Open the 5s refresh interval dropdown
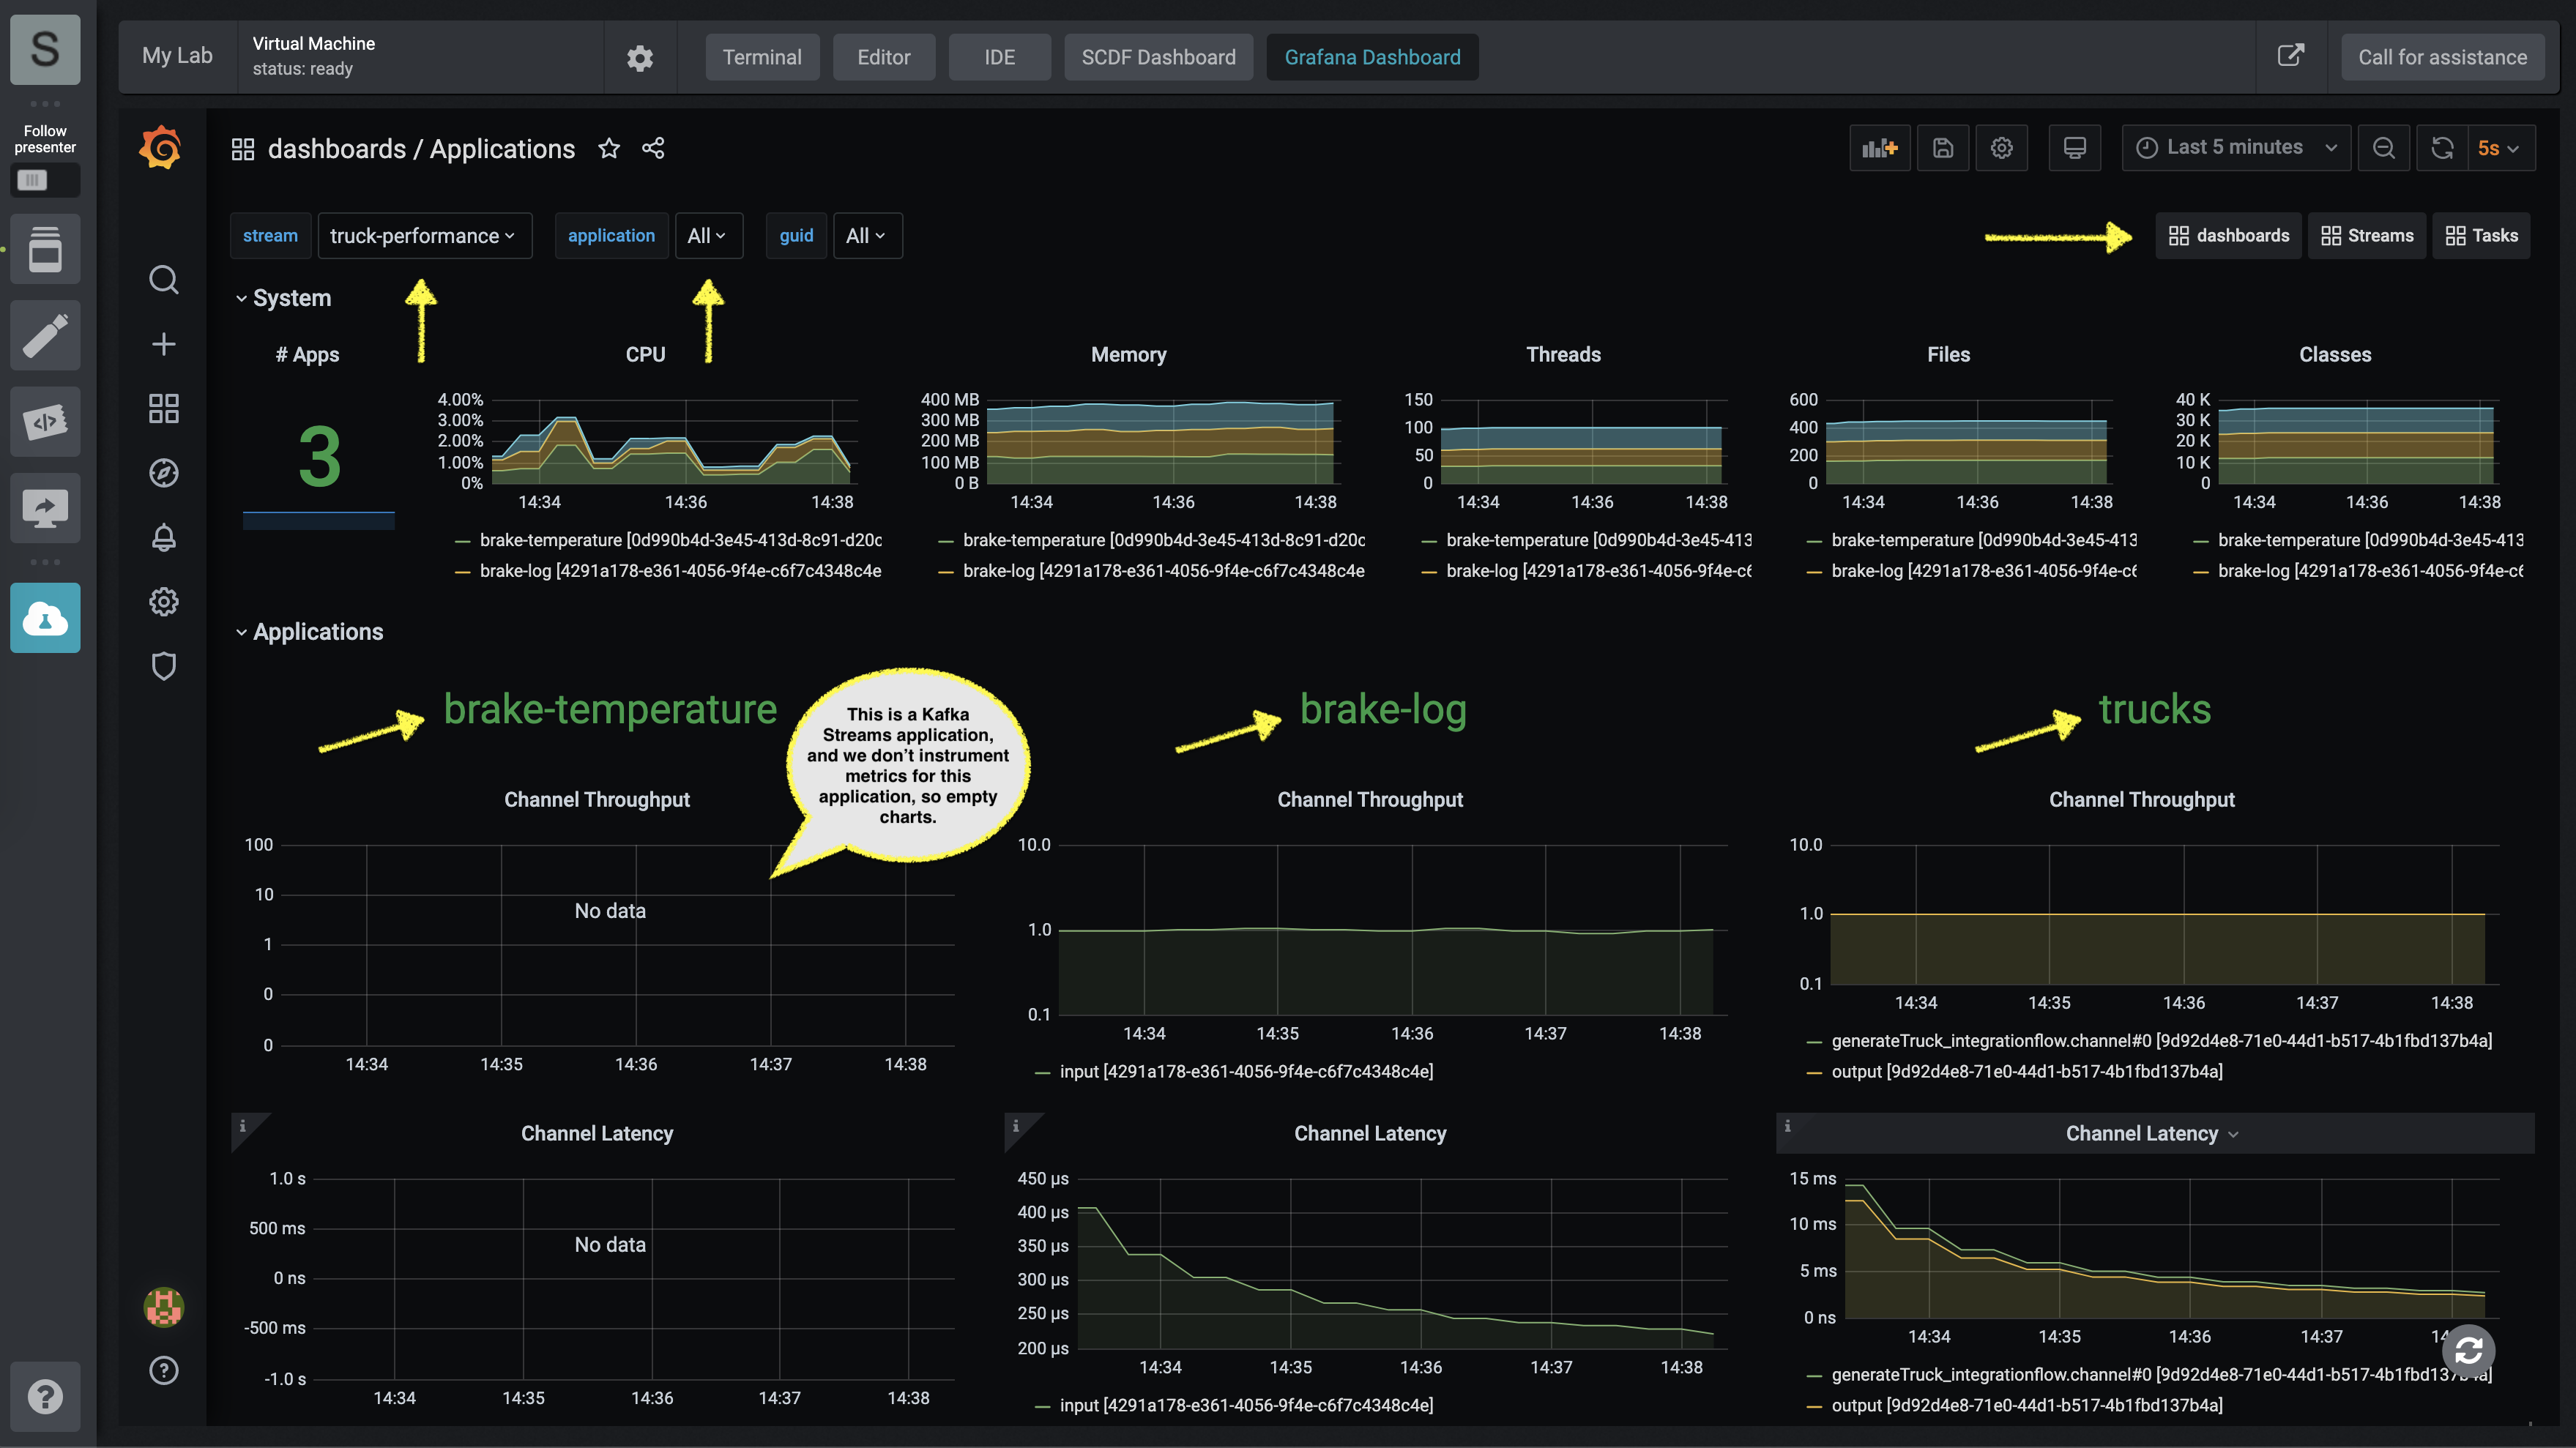This screenshot has width=2576, height=1448. pyautogui.click(x=2499, y=148)
